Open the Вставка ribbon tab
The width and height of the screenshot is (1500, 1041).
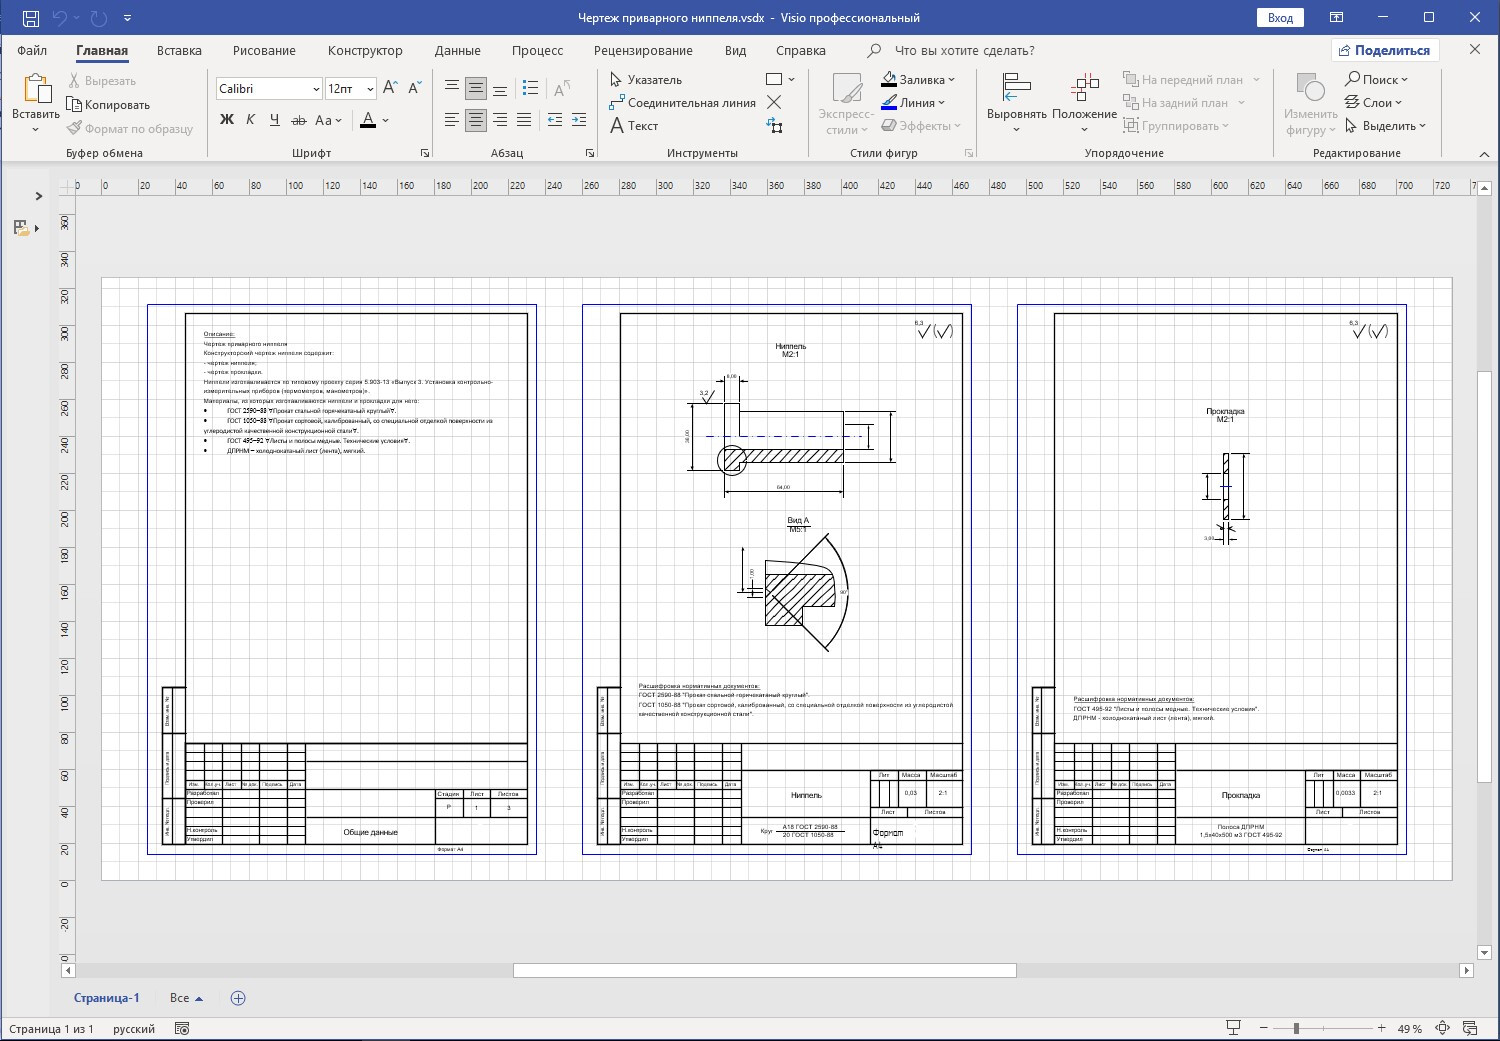click(179, 50)
